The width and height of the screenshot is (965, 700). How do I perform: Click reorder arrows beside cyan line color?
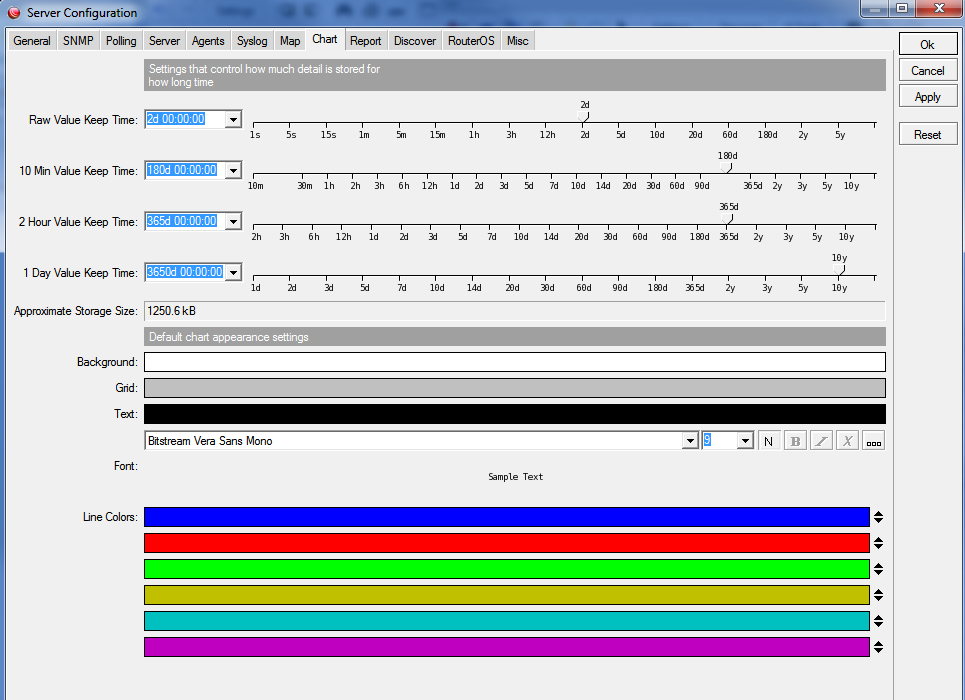tap(878, 621)
